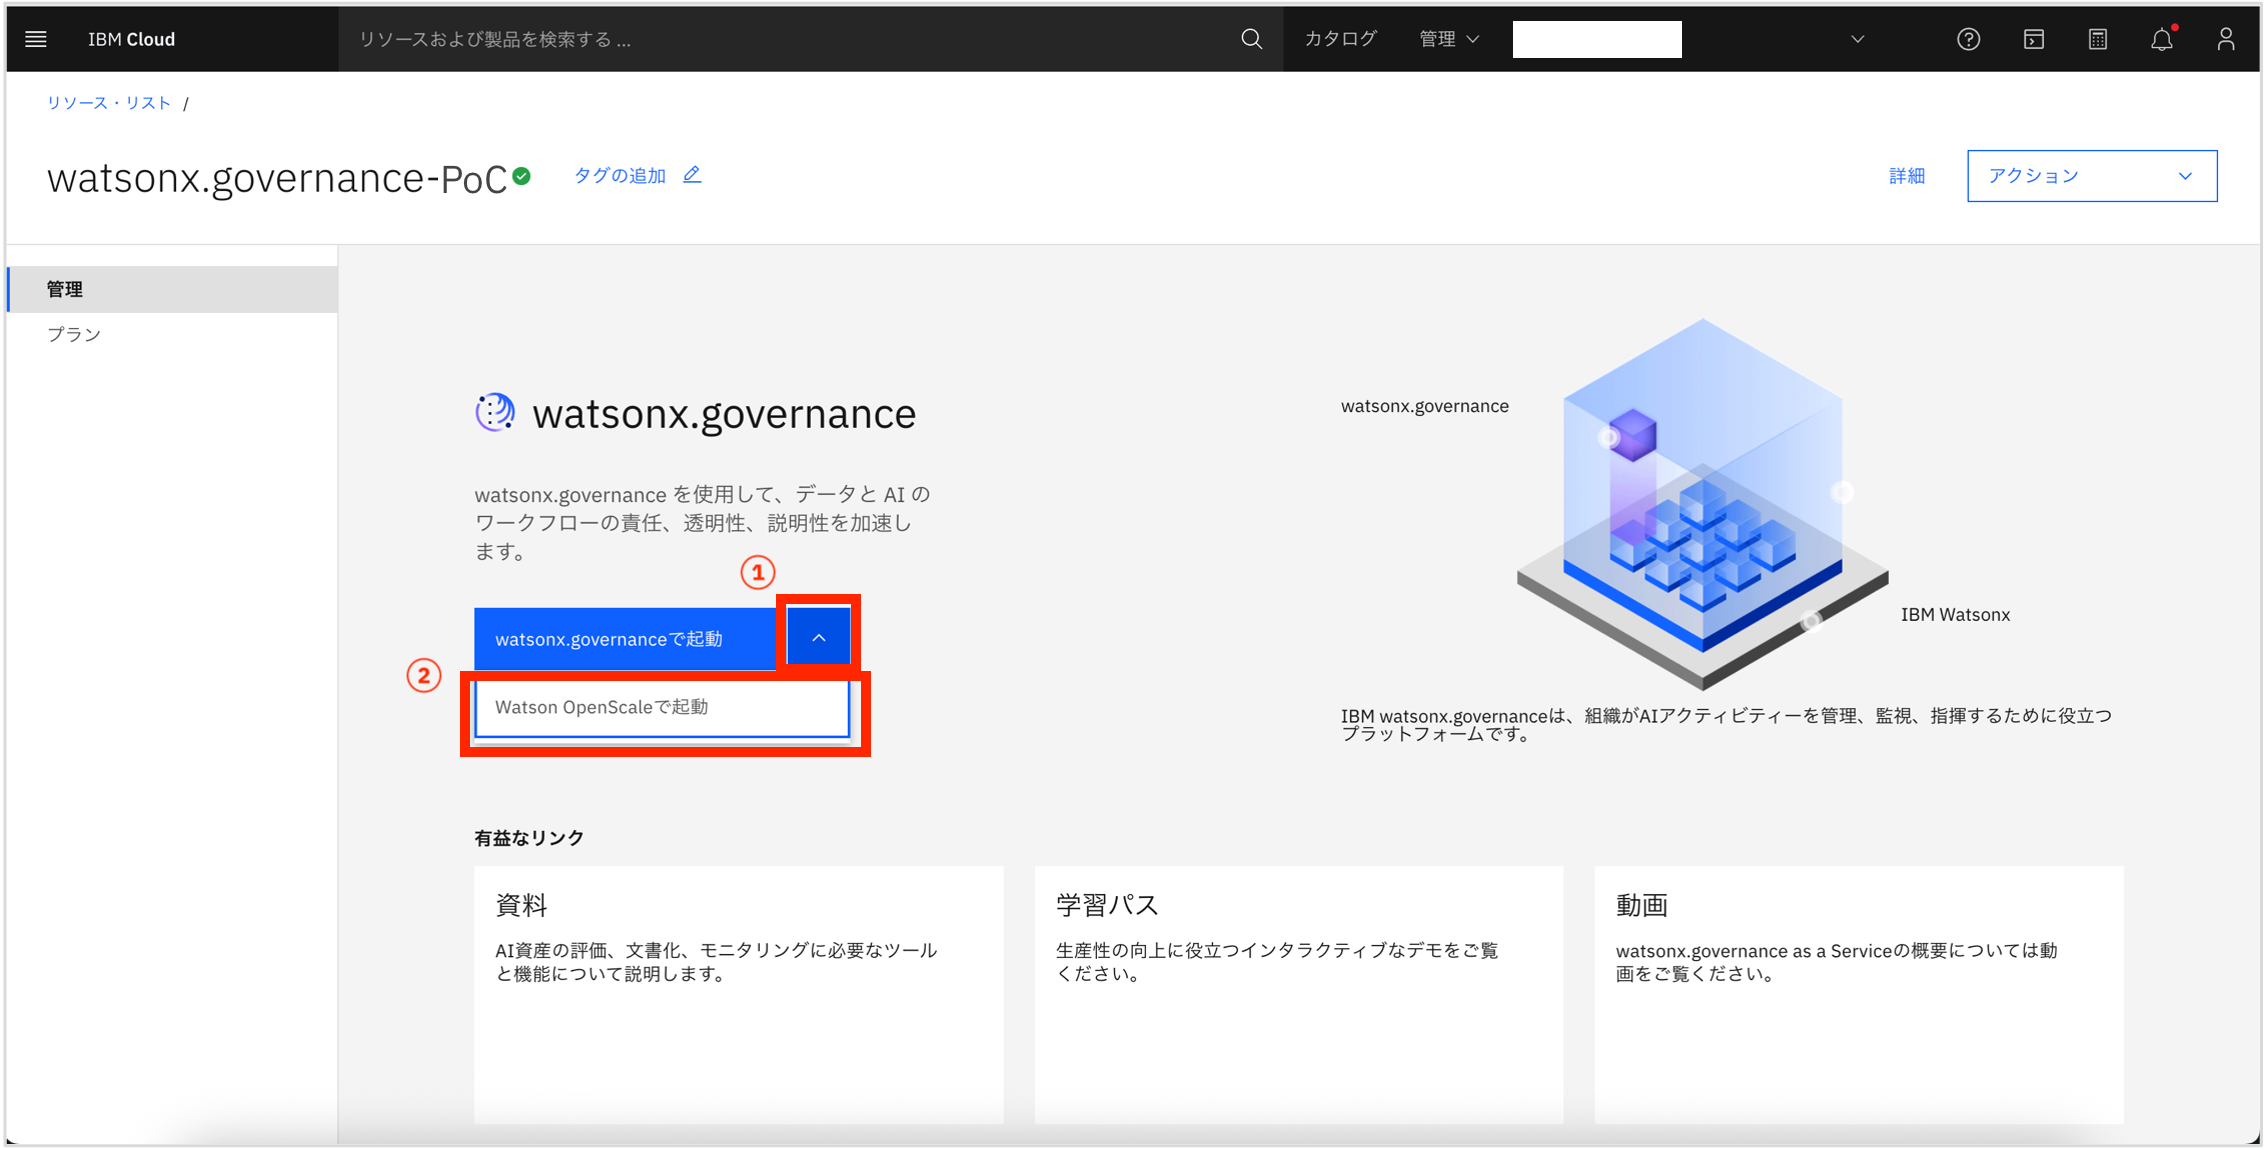Open the アクション dropdown
This screenshot has width=2264, height=1150.
tap(2091, 176)
